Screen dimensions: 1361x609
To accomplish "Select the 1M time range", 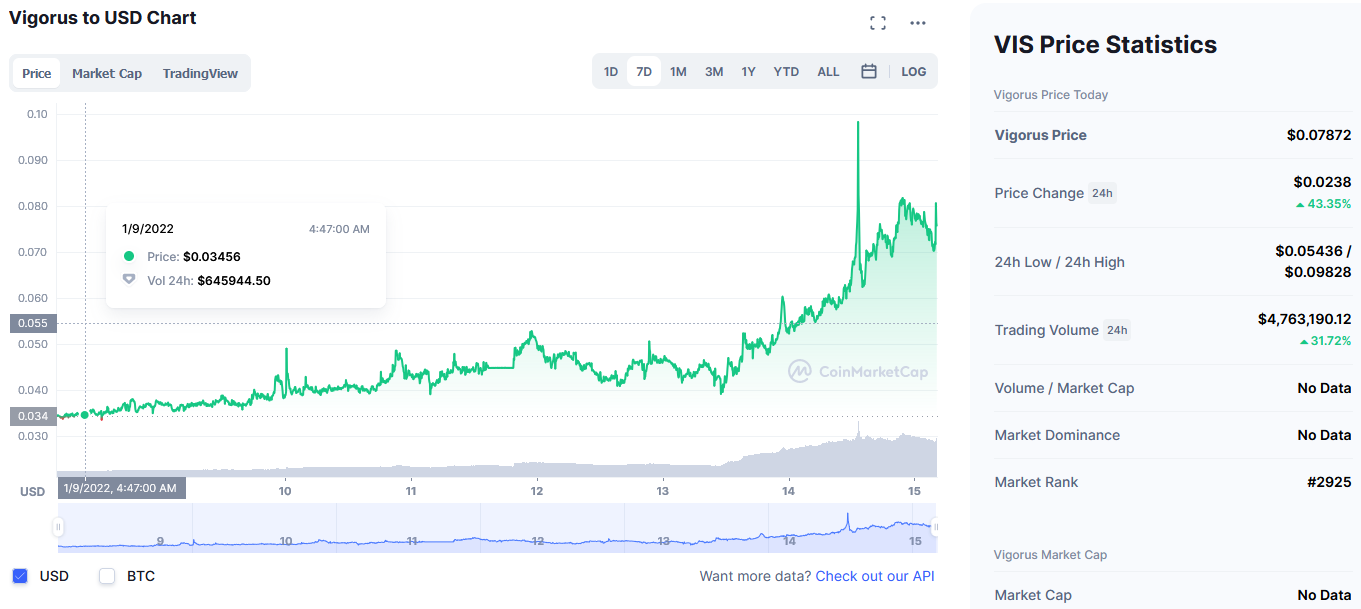I will tap(678, 72).
